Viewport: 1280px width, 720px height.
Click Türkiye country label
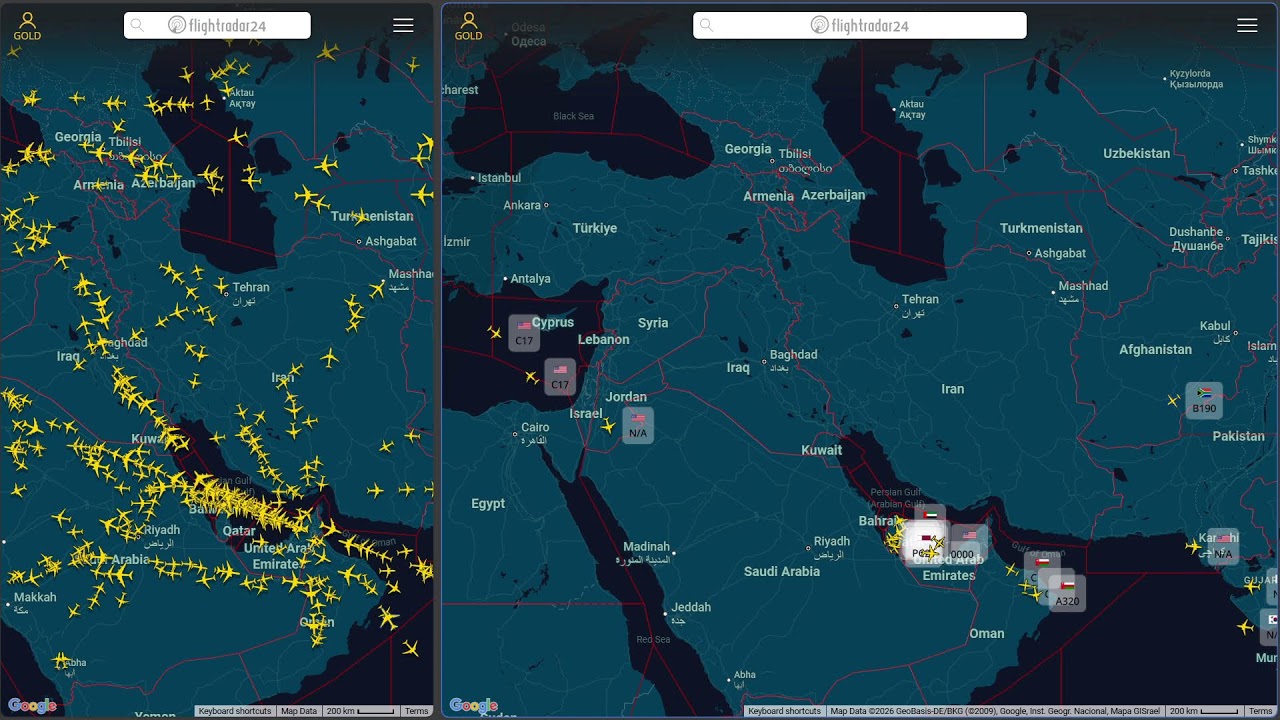[595, 229]
